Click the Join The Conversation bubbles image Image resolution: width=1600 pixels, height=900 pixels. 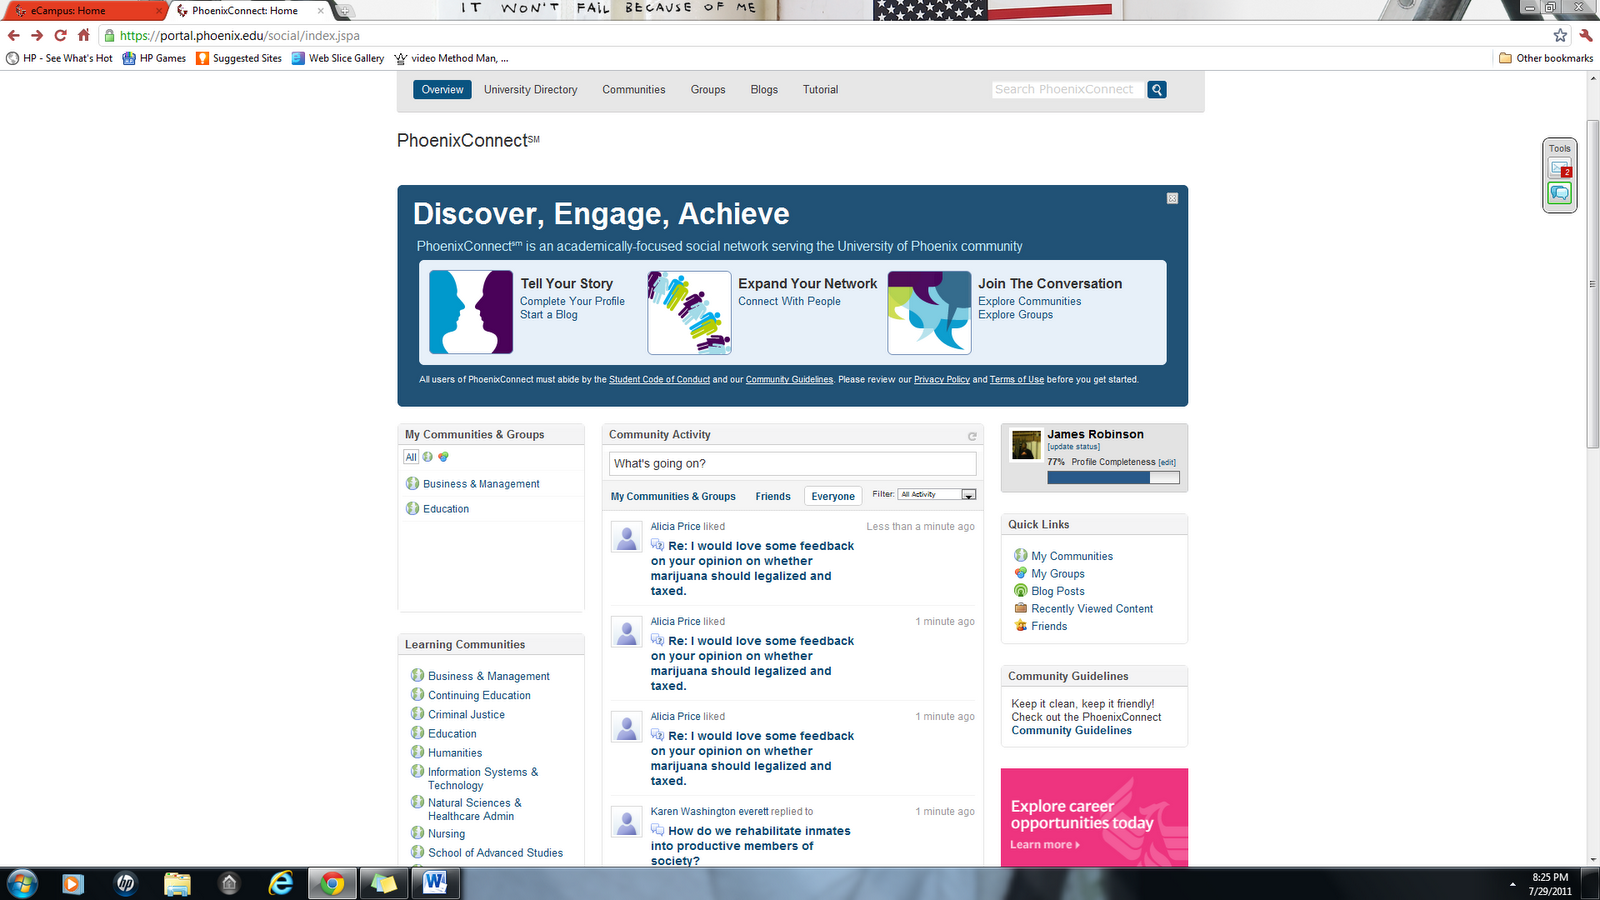tap(929, 312)
